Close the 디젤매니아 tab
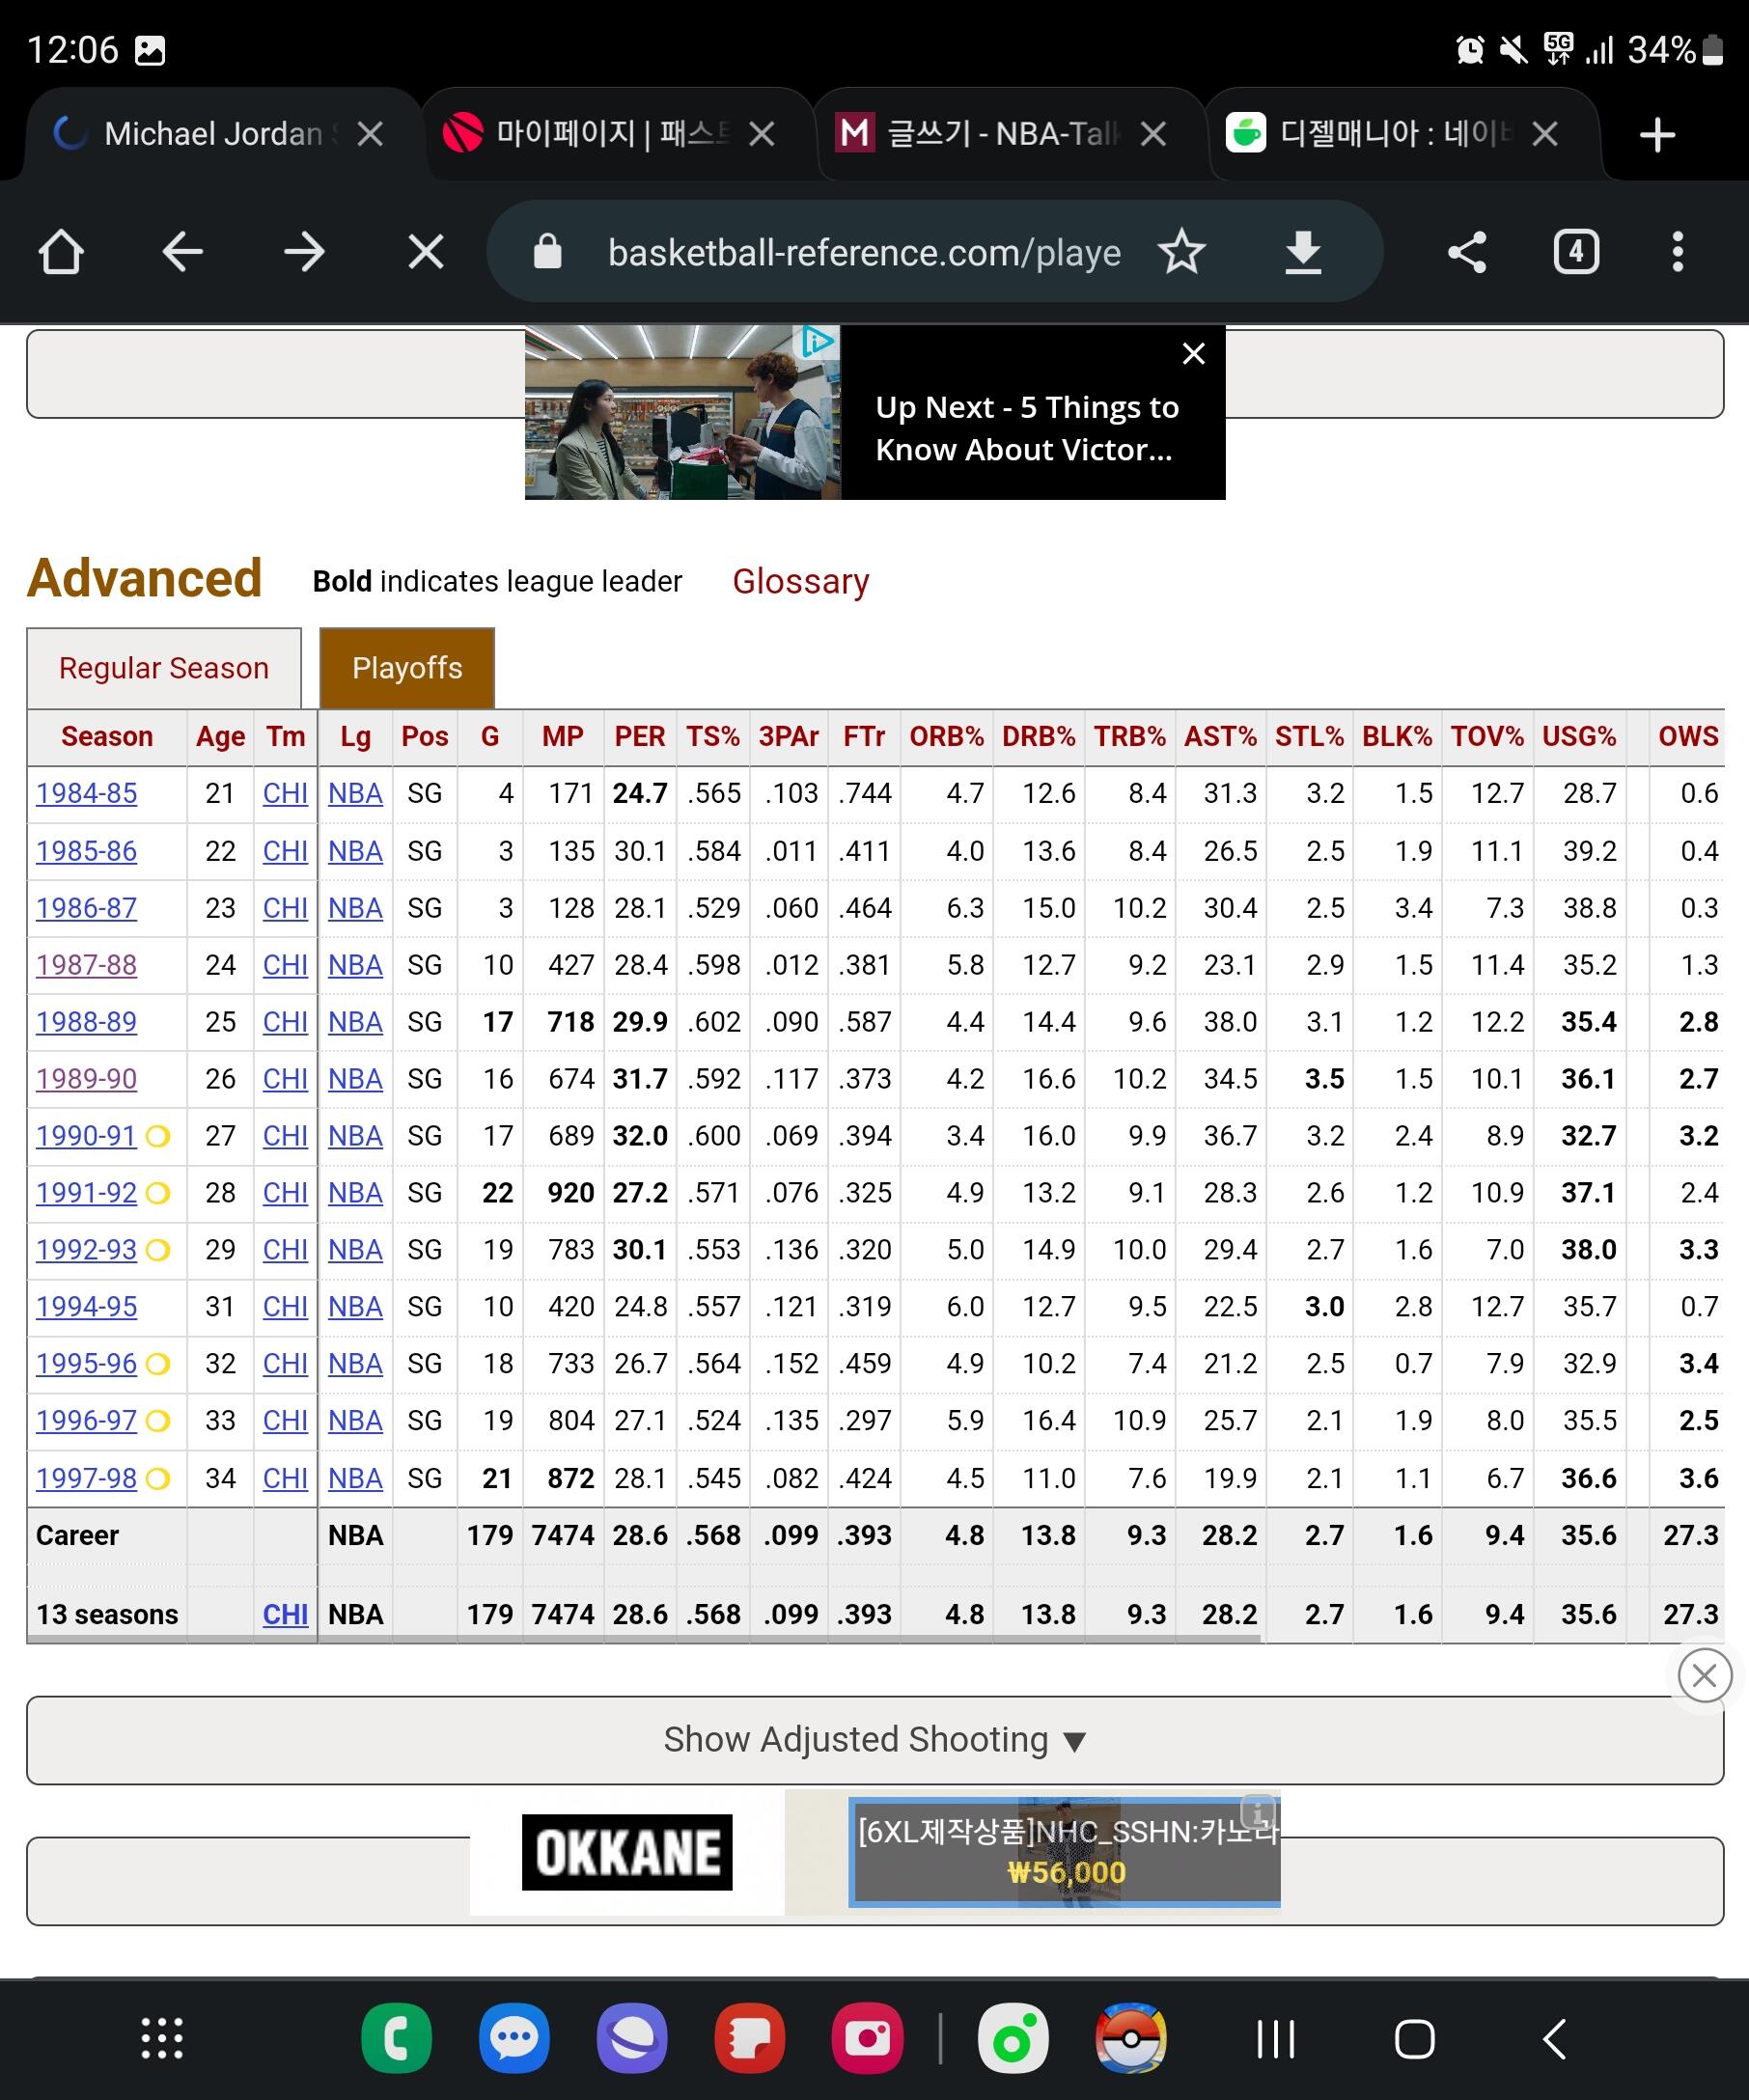The width and height of the screenshot is (1749, 2100). coord(1545,134)
